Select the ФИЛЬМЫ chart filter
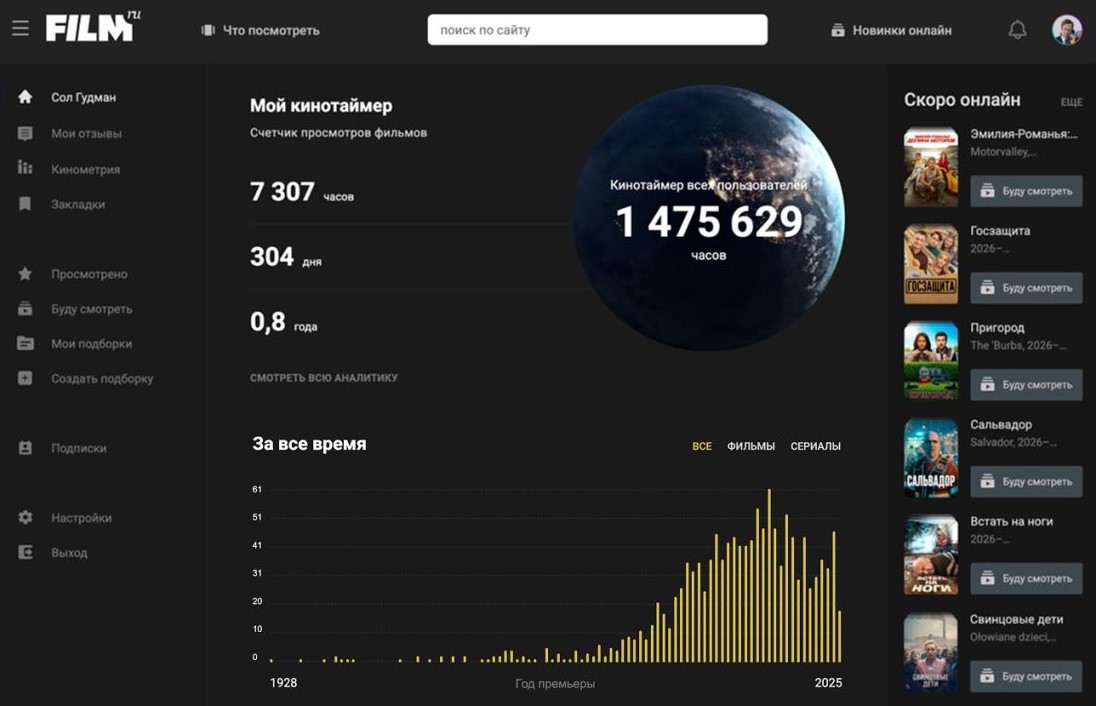The image size is (1096, 706). coord(750,446)
